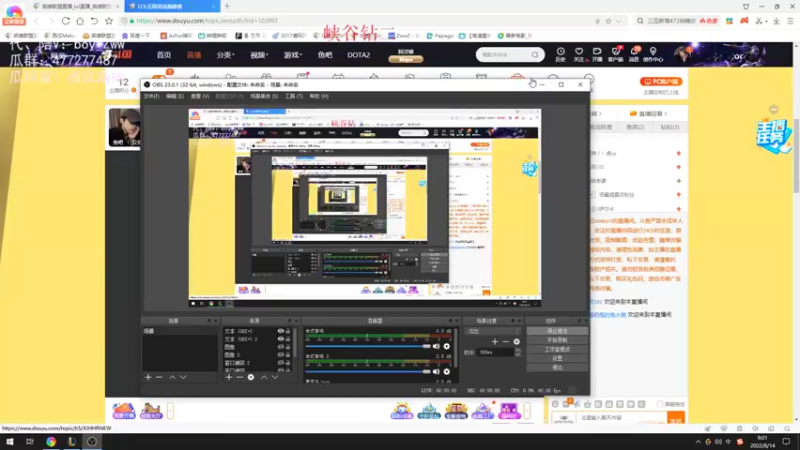Open the OBS 编辑(E) menu
Image resolution: width=800 pixels, height=450 pixels.
pyautogui.click(x=175, y=96)
